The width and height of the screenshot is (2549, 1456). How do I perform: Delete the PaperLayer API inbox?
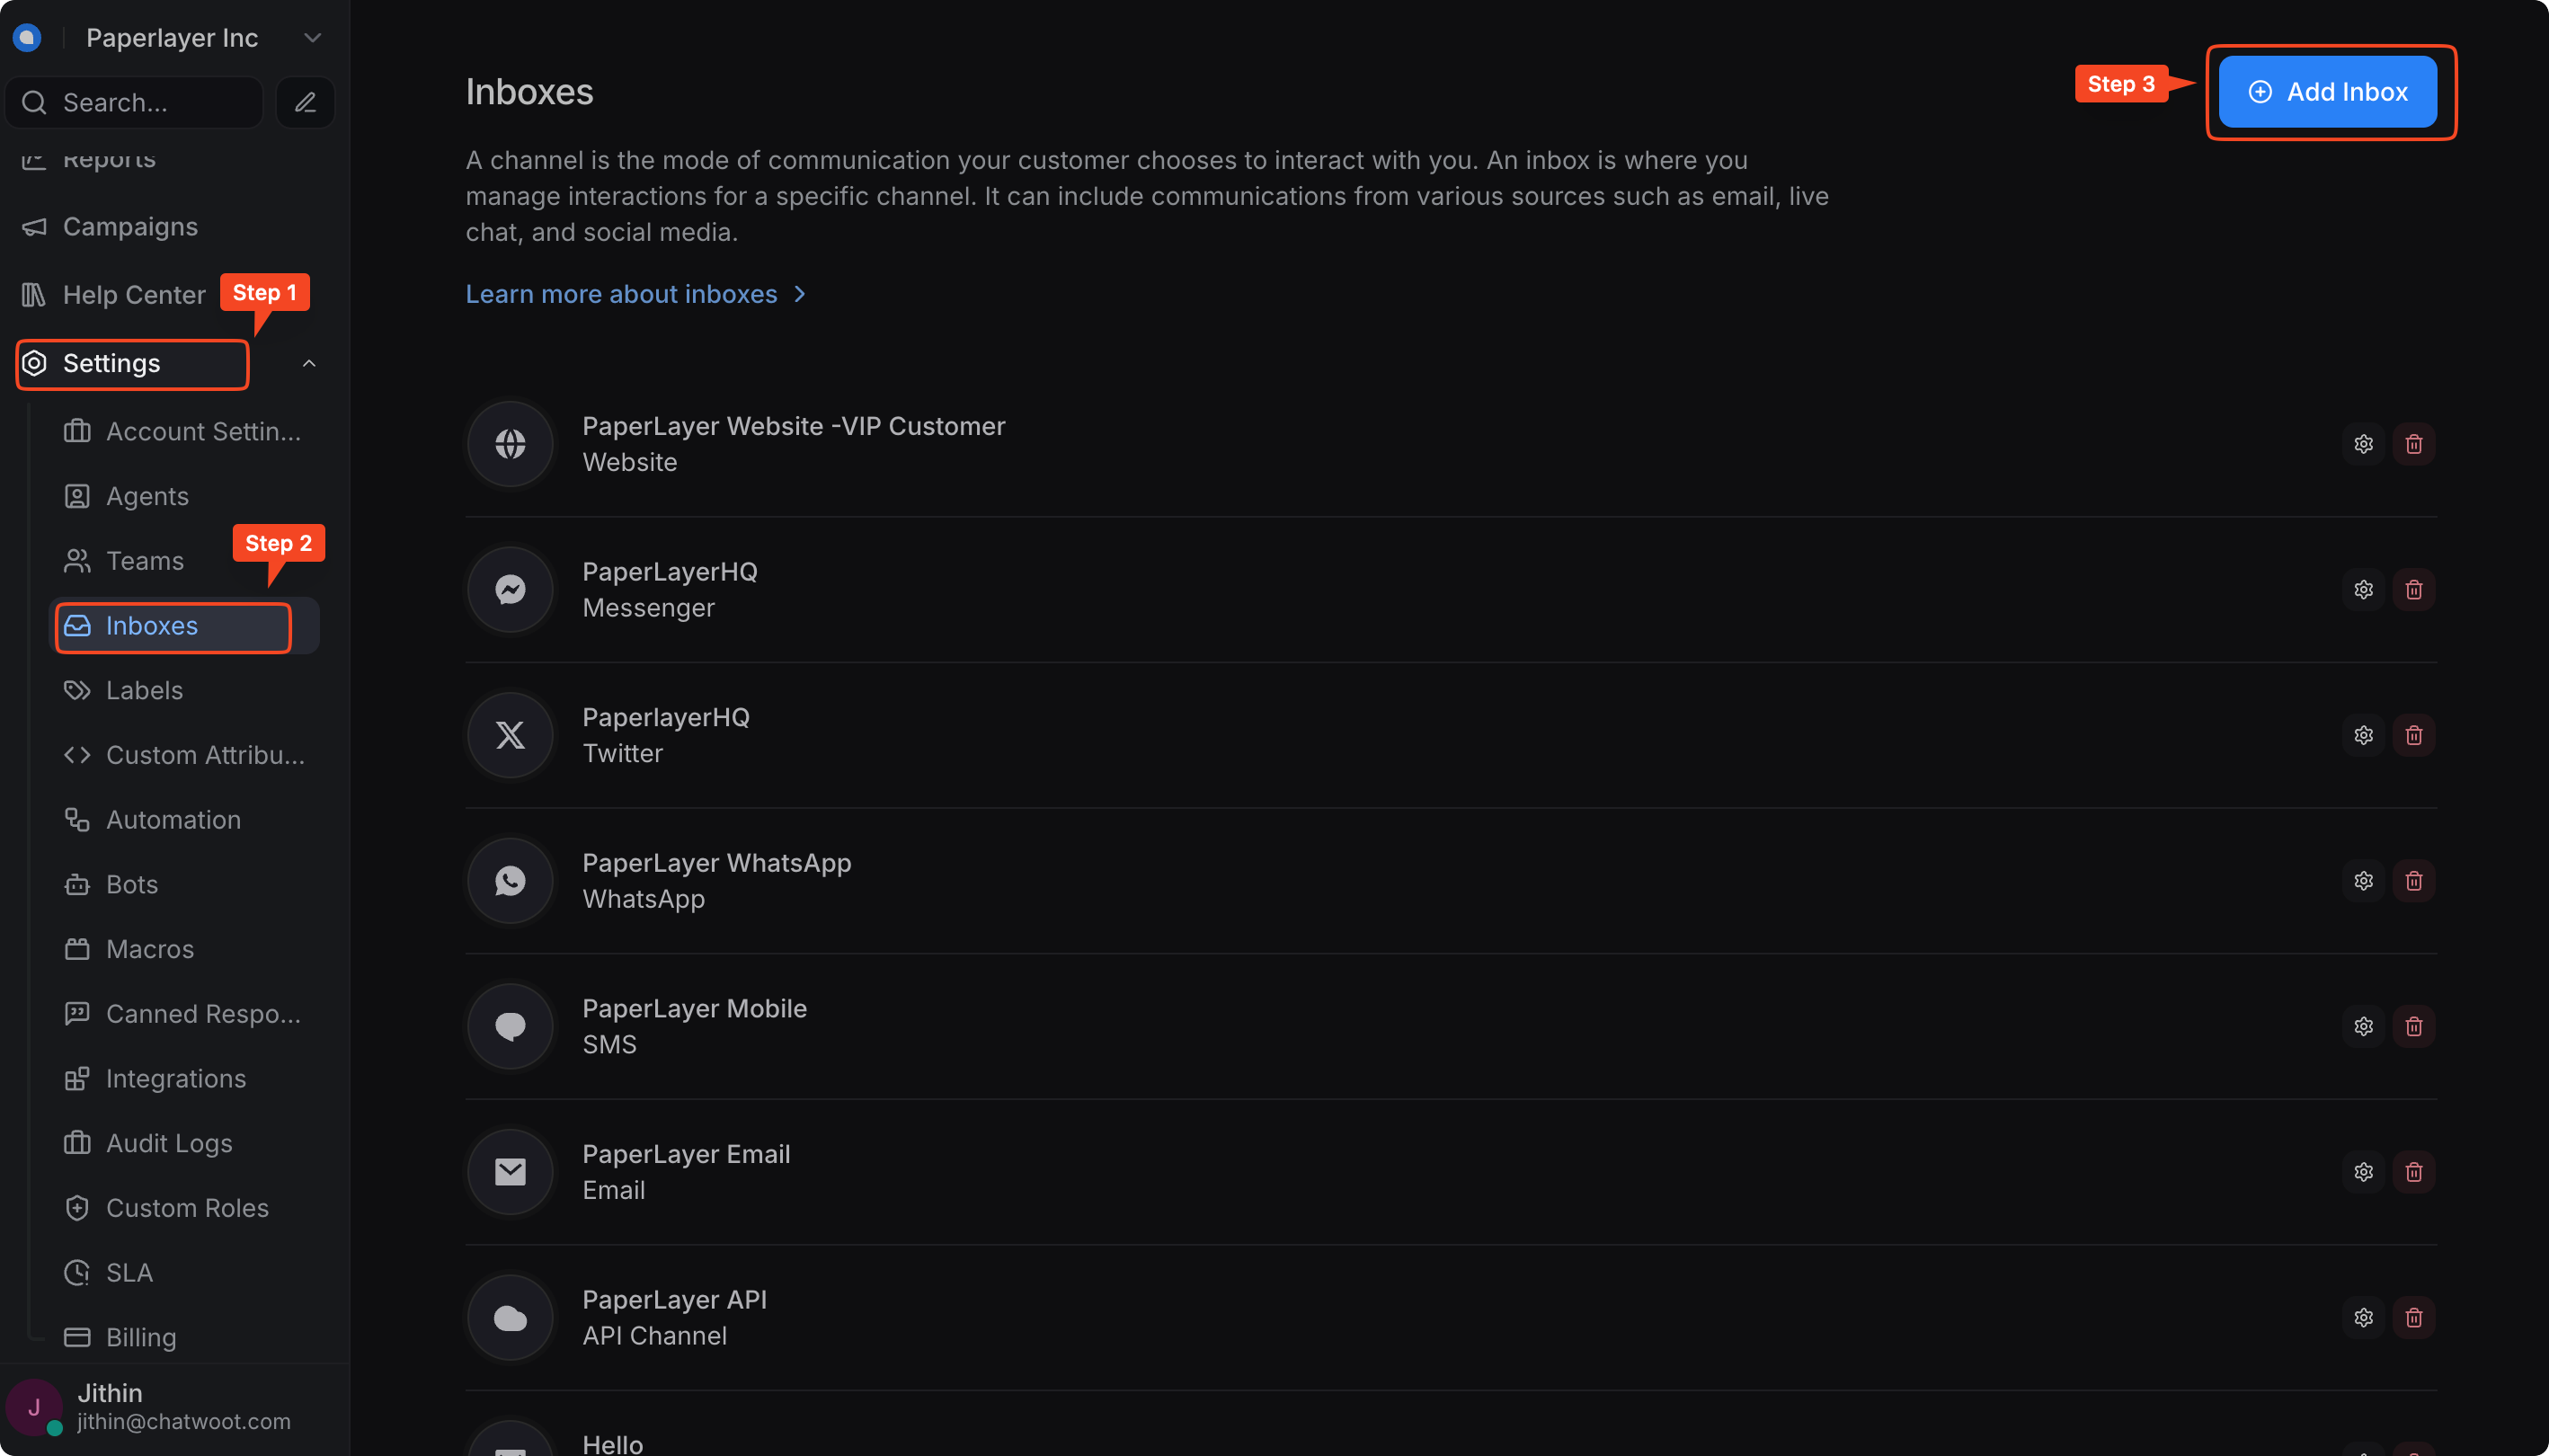pyautogui.click(x=2413, y=1318)
